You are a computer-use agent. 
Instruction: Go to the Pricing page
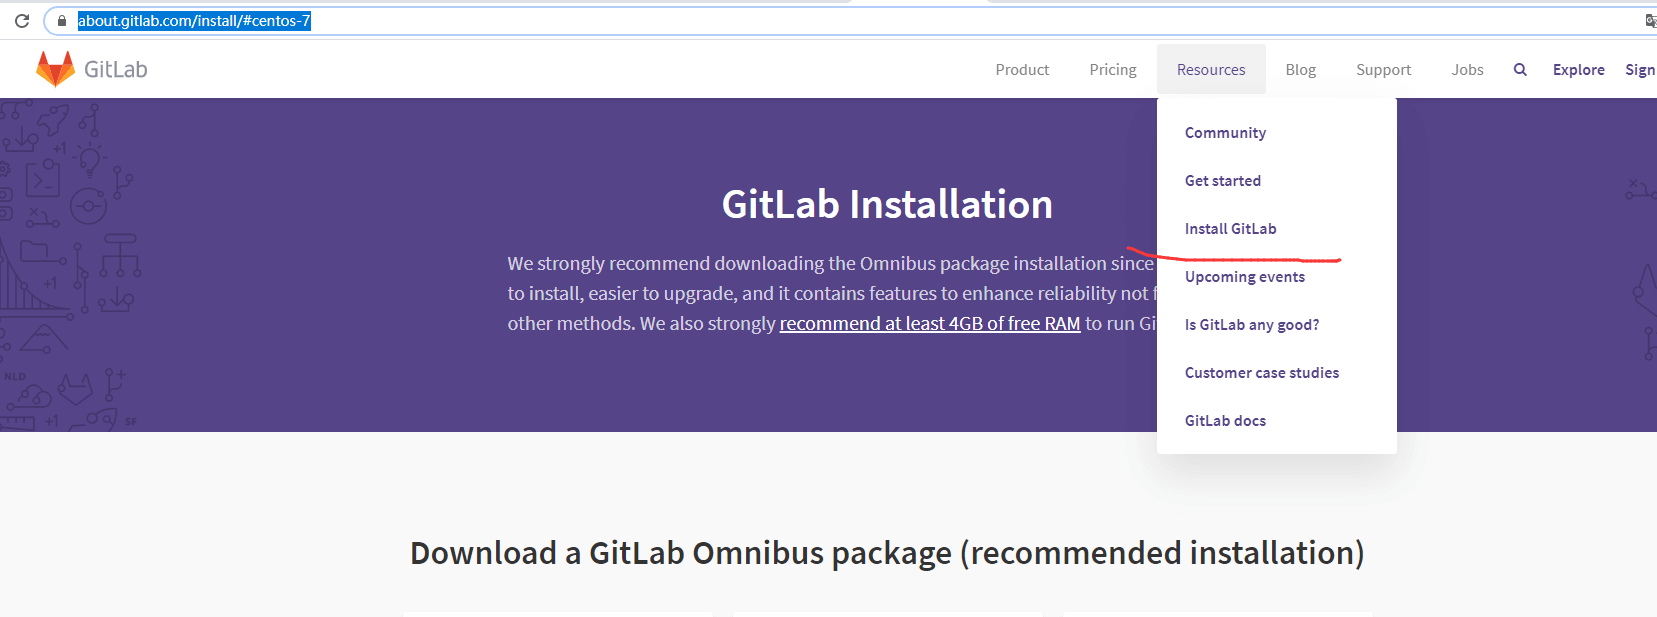click(1113, 70)
